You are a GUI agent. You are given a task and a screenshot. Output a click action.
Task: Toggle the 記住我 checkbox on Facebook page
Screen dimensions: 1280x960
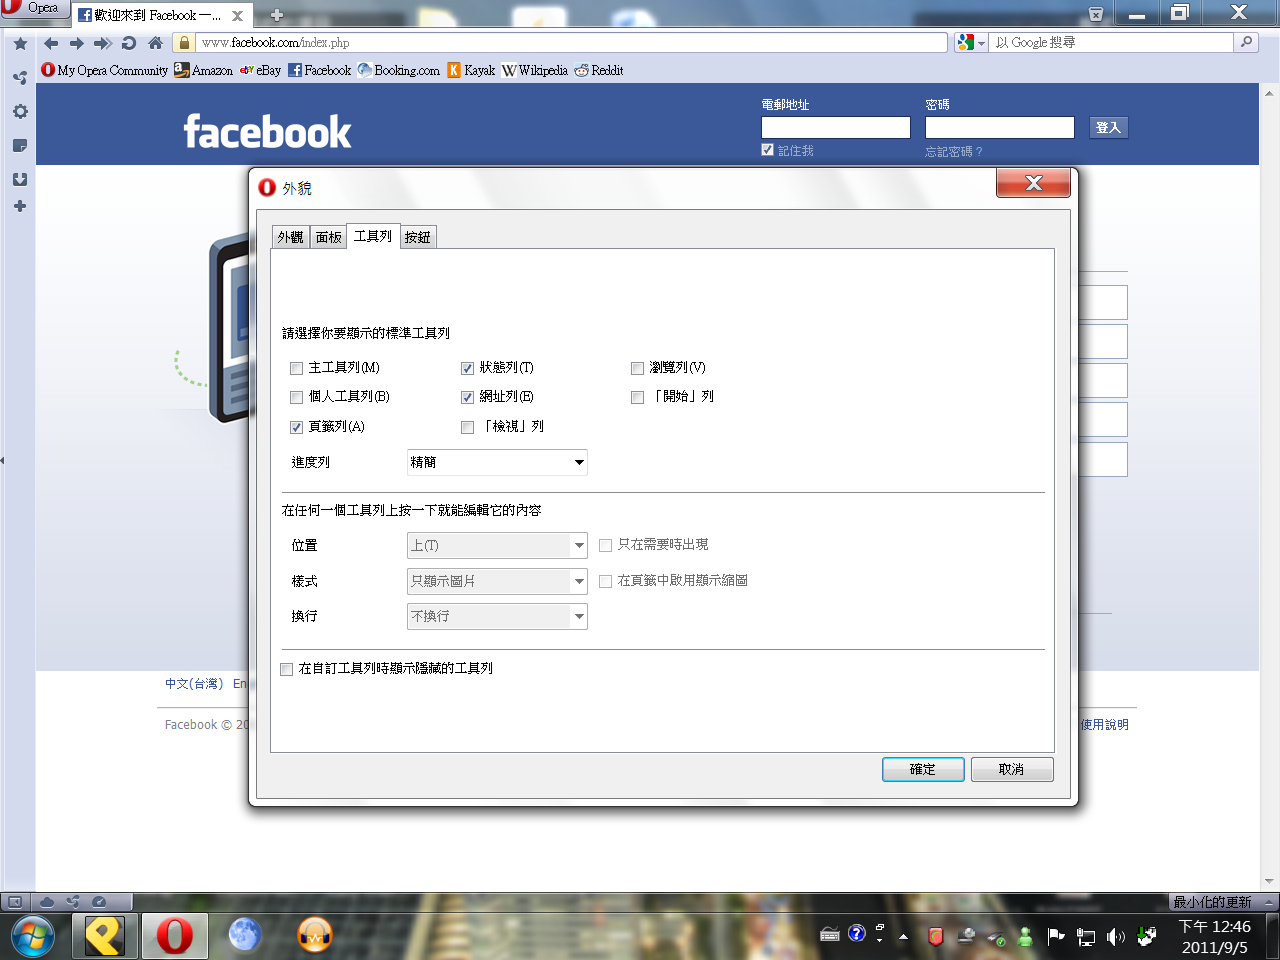(x=767, y=150)
